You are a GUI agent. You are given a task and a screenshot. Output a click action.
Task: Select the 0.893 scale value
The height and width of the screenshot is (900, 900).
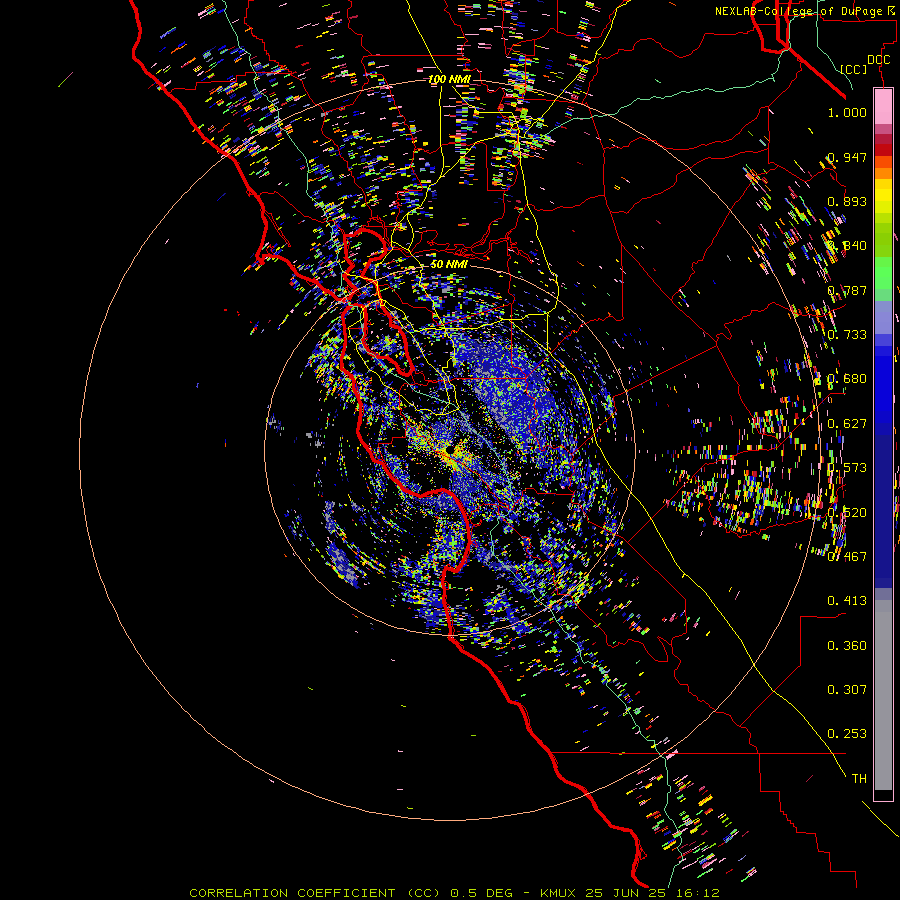(x=847, y=201)
